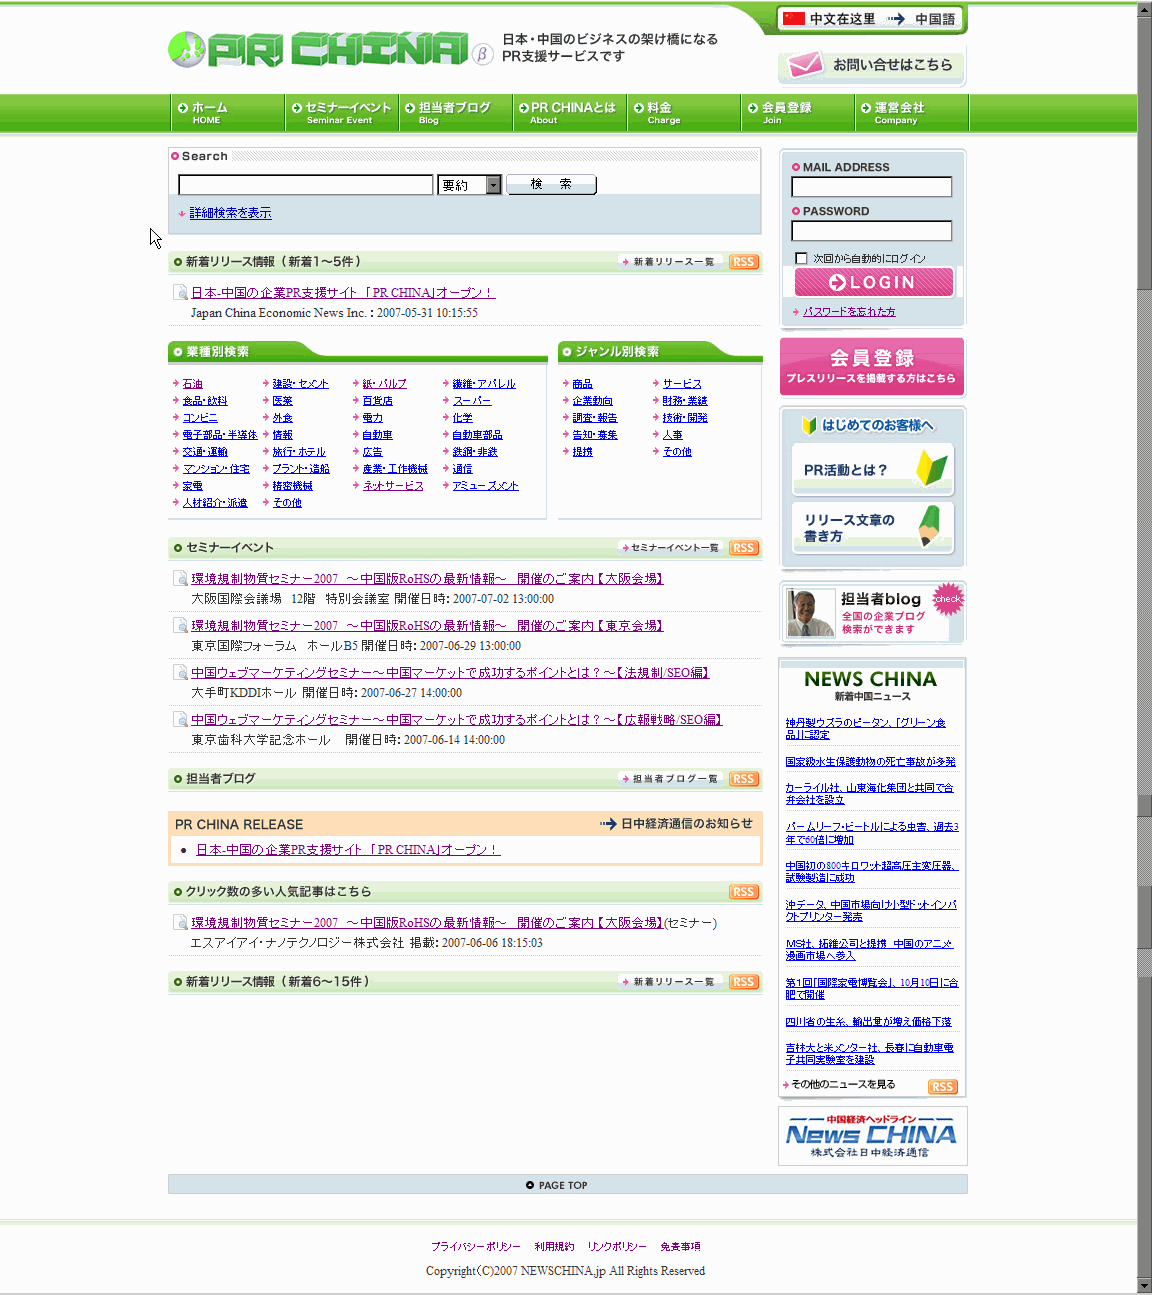Click RSS icon for the 新着リリース情報（新着1〜5件） section
The image size is (1152, 1295).
[743, 262]
